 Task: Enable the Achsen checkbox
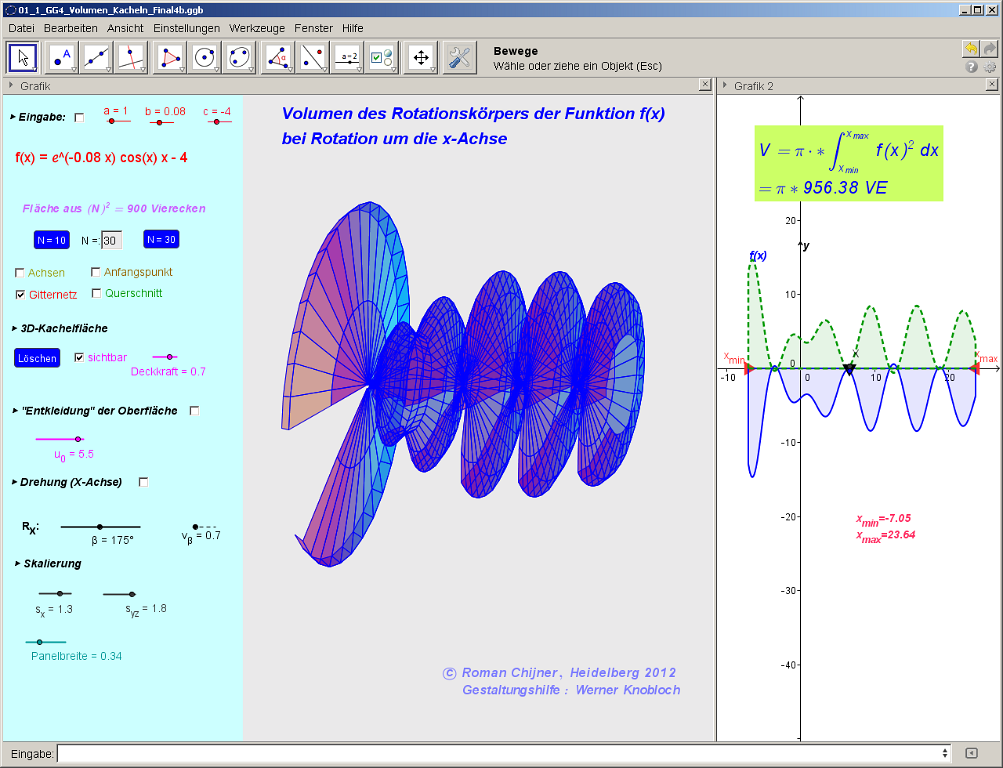point(20,273)
